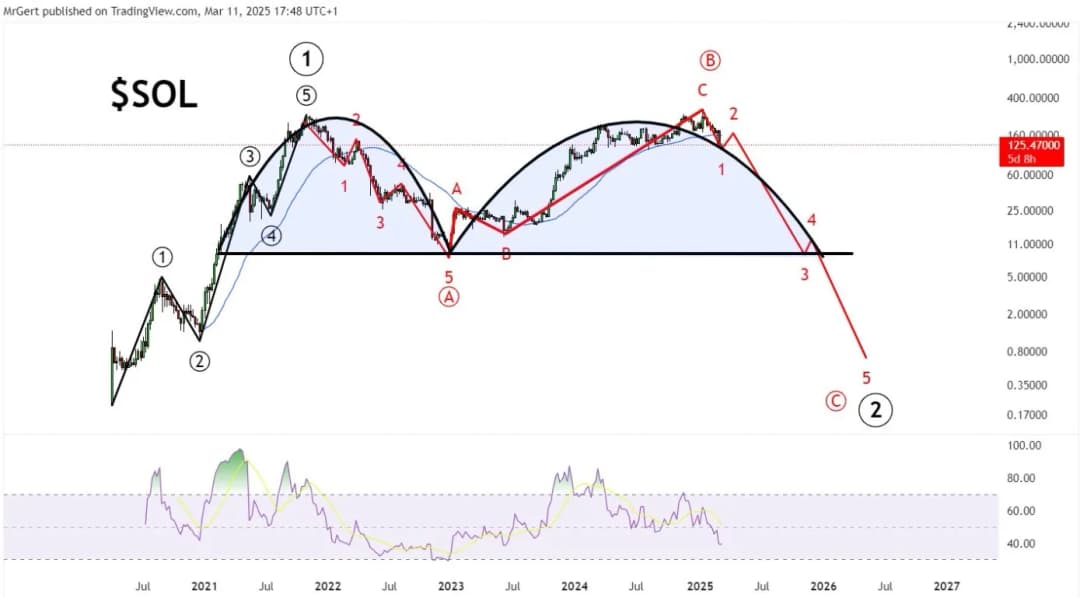Click the red 125.47000 current price label
Screen dimensions: 1080x598
click(x=1029, y=146)
